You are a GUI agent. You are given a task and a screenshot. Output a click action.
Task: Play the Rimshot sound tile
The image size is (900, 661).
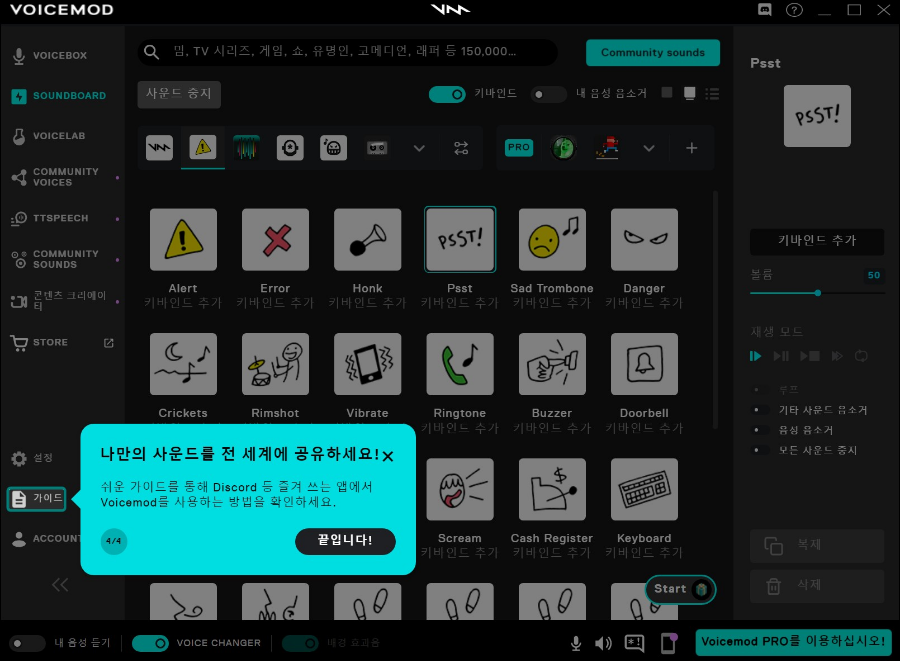(x=276, y=364)
